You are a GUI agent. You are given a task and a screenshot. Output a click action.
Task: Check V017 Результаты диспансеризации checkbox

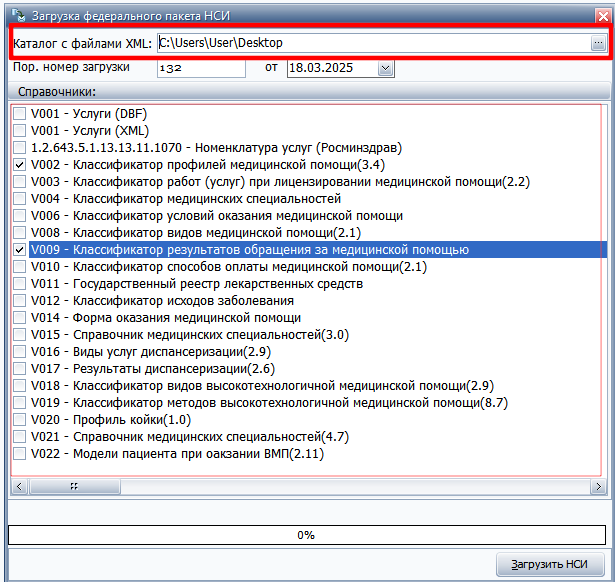pyautogui.click(x=19, y=369)
